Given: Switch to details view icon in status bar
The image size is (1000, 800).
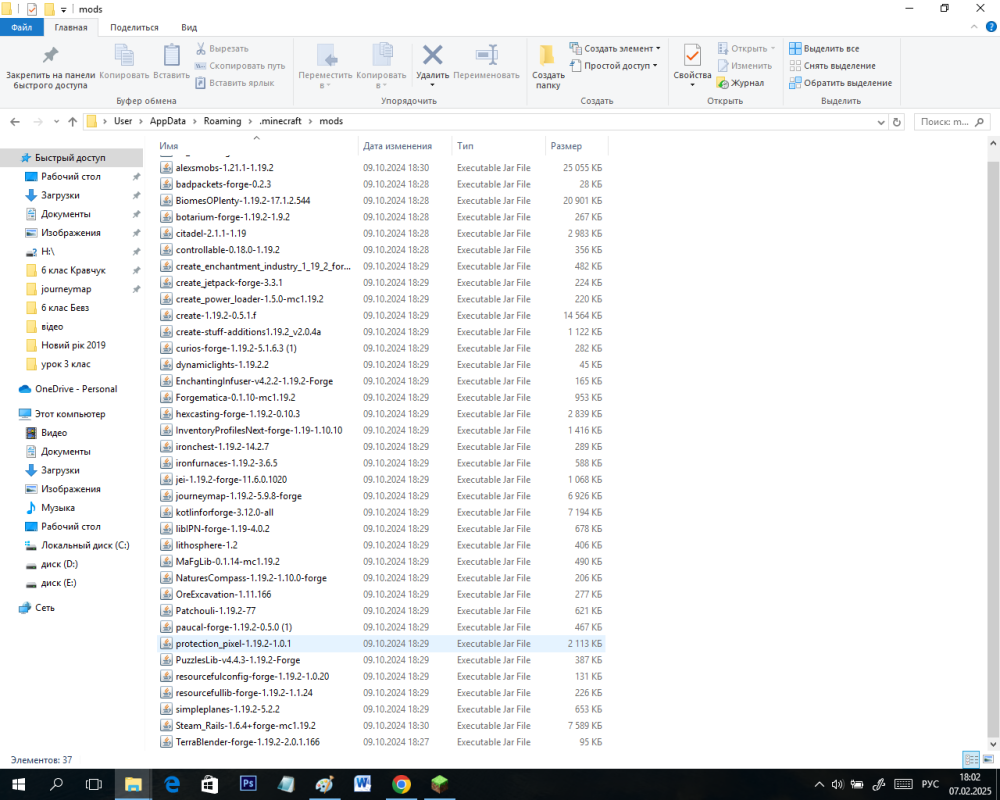Looking at the screenshot, I should click(971, 759).
